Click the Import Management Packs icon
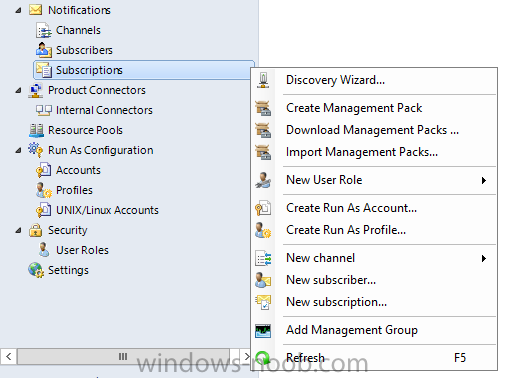 click(x=263, y=152)
